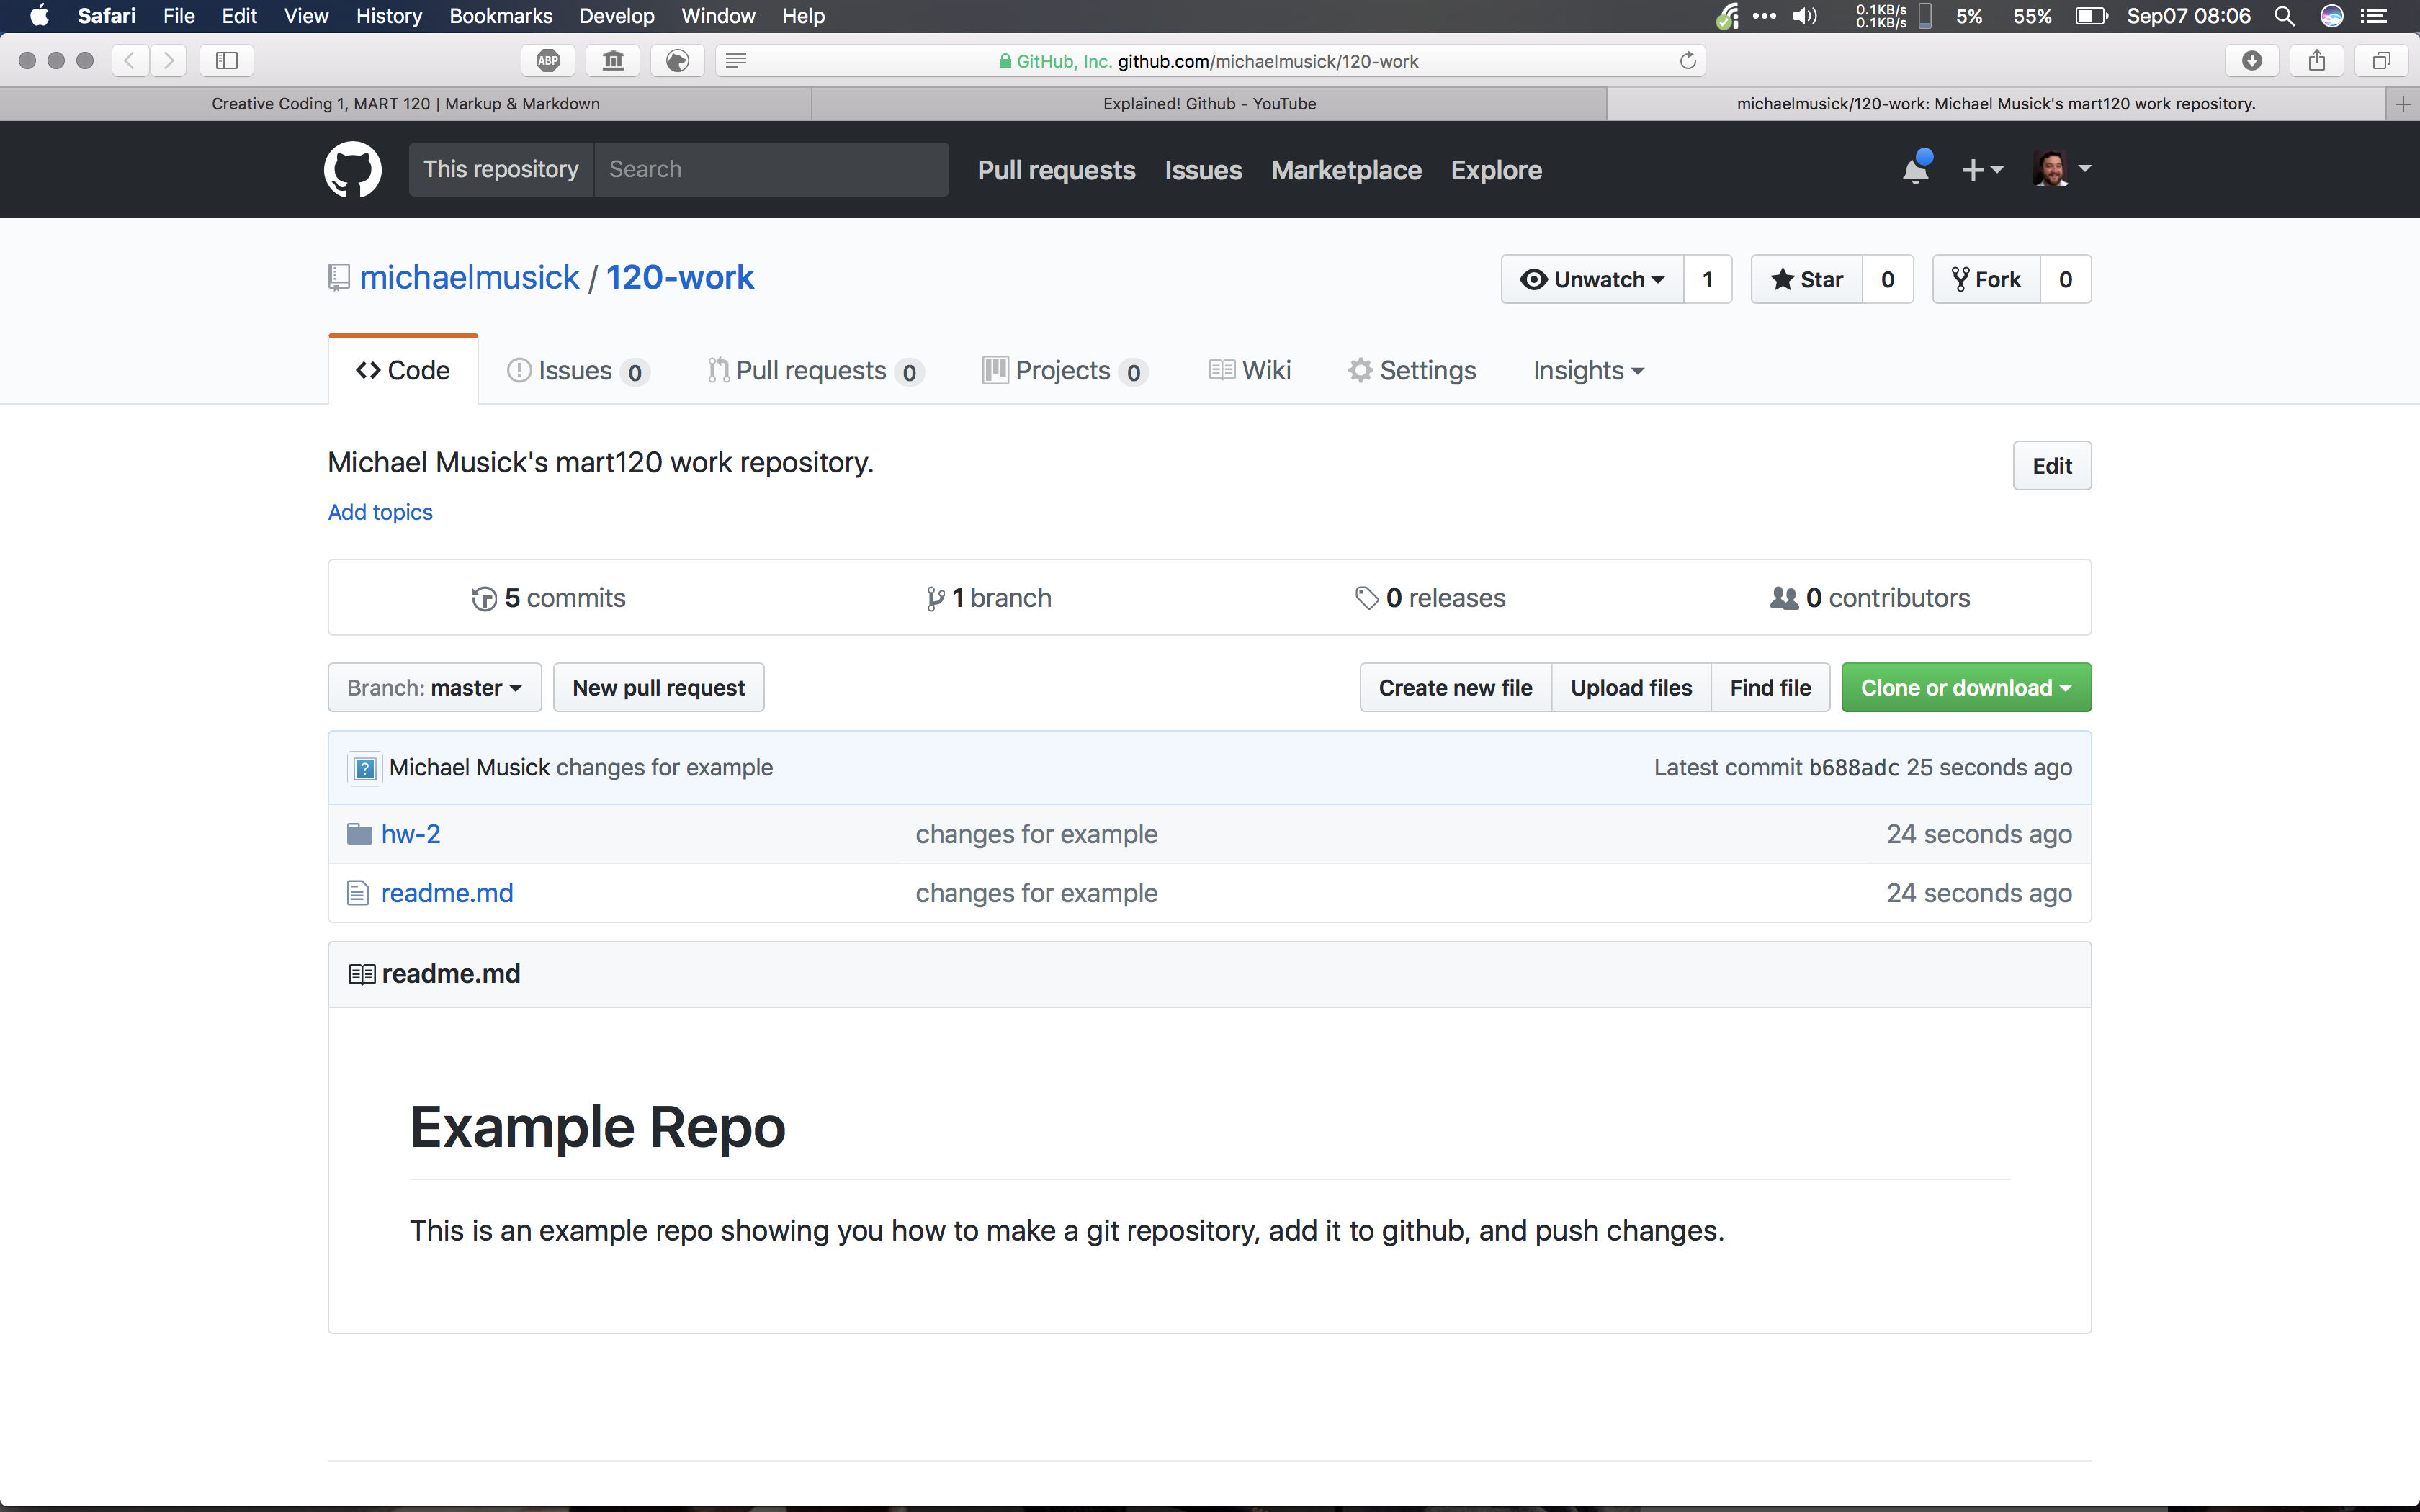This screenshot has height=1512, width=2420.
Task: Open the Bookmarks menu
Action: tap(501, 16)
